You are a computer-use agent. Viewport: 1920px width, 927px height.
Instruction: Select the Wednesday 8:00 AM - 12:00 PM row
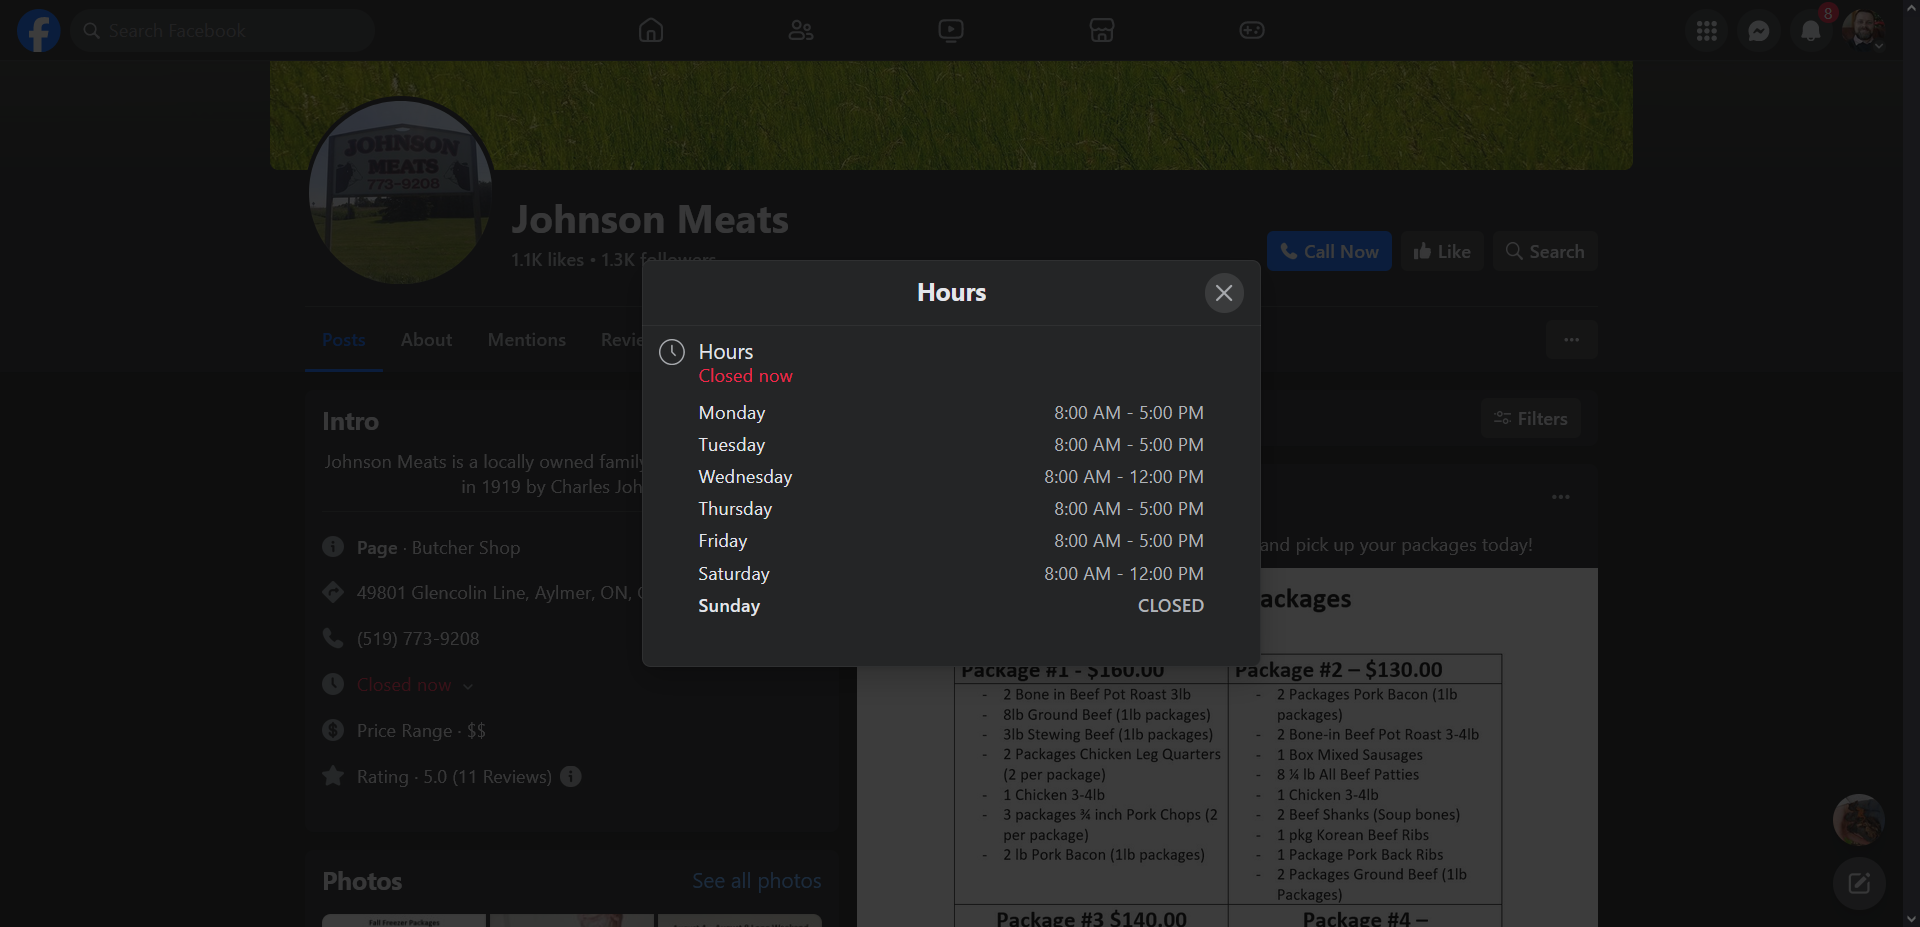[951, 477]
